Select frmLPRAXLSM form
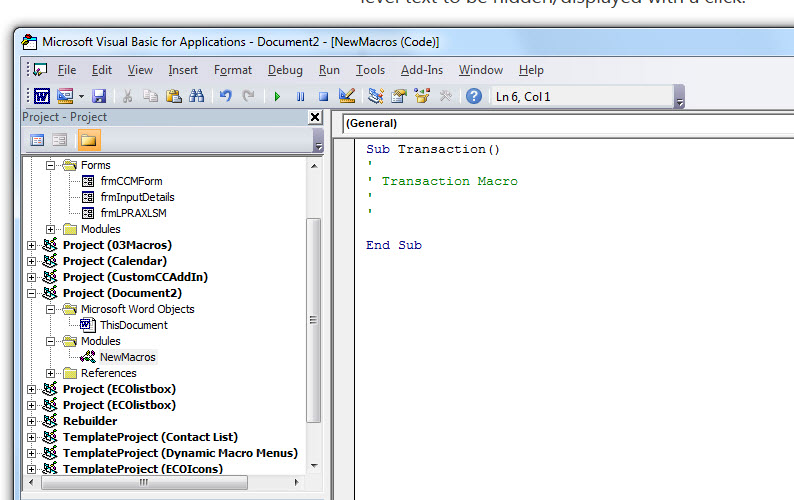The image size is (794, 500). pos(133,213)
